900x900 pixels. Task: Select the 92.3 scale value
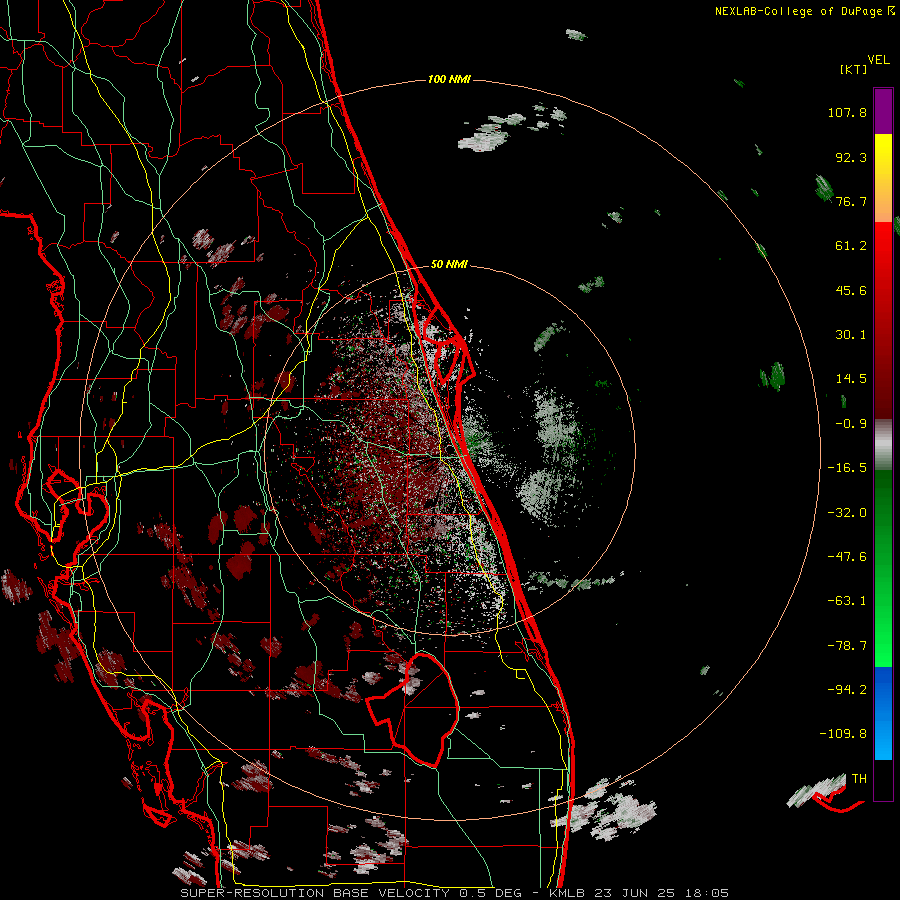pos(851,157)
